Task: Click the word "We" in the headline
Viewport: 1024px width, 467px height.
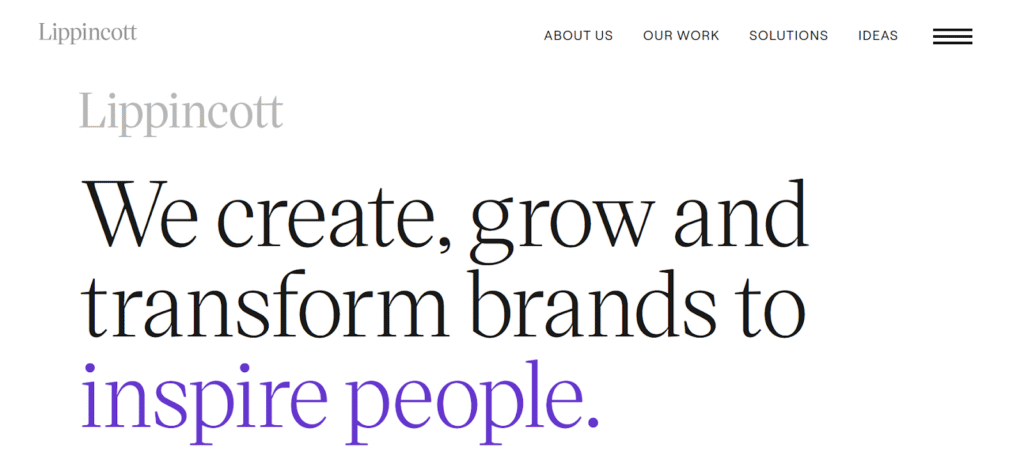Action: [138, 216]
